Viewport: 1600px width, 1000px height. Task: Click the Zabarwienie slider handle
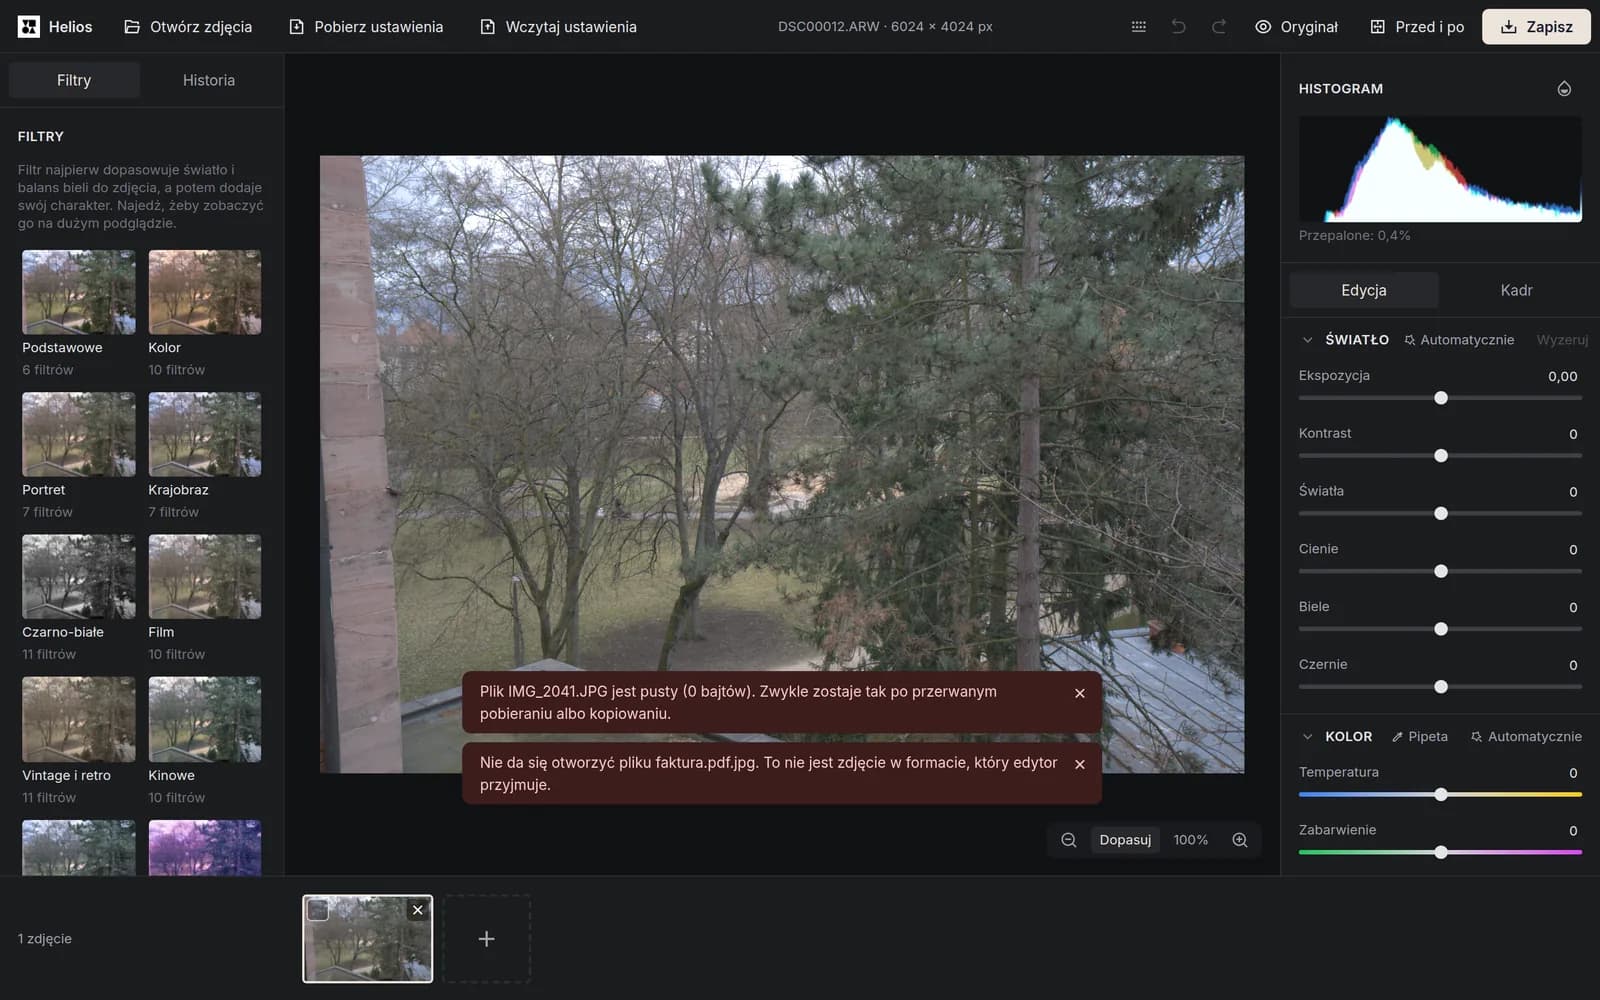coord(1441,853)
